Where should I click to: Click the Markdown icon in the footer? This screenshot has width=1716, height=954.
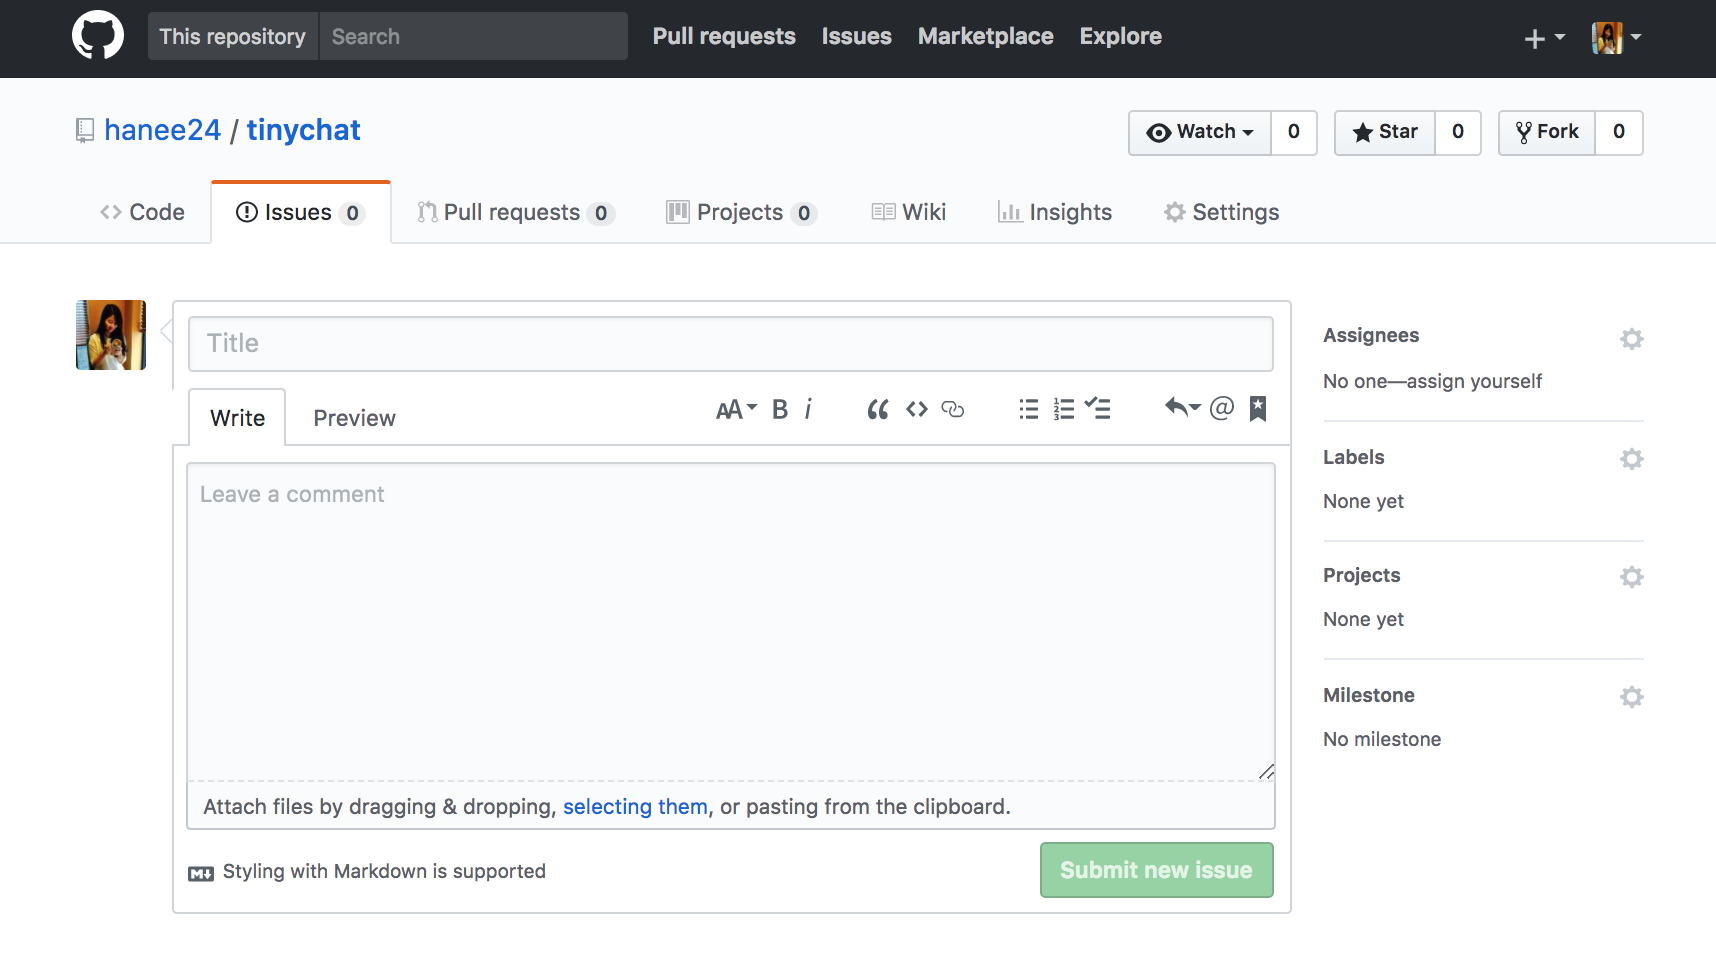click(x=201, y=874)
